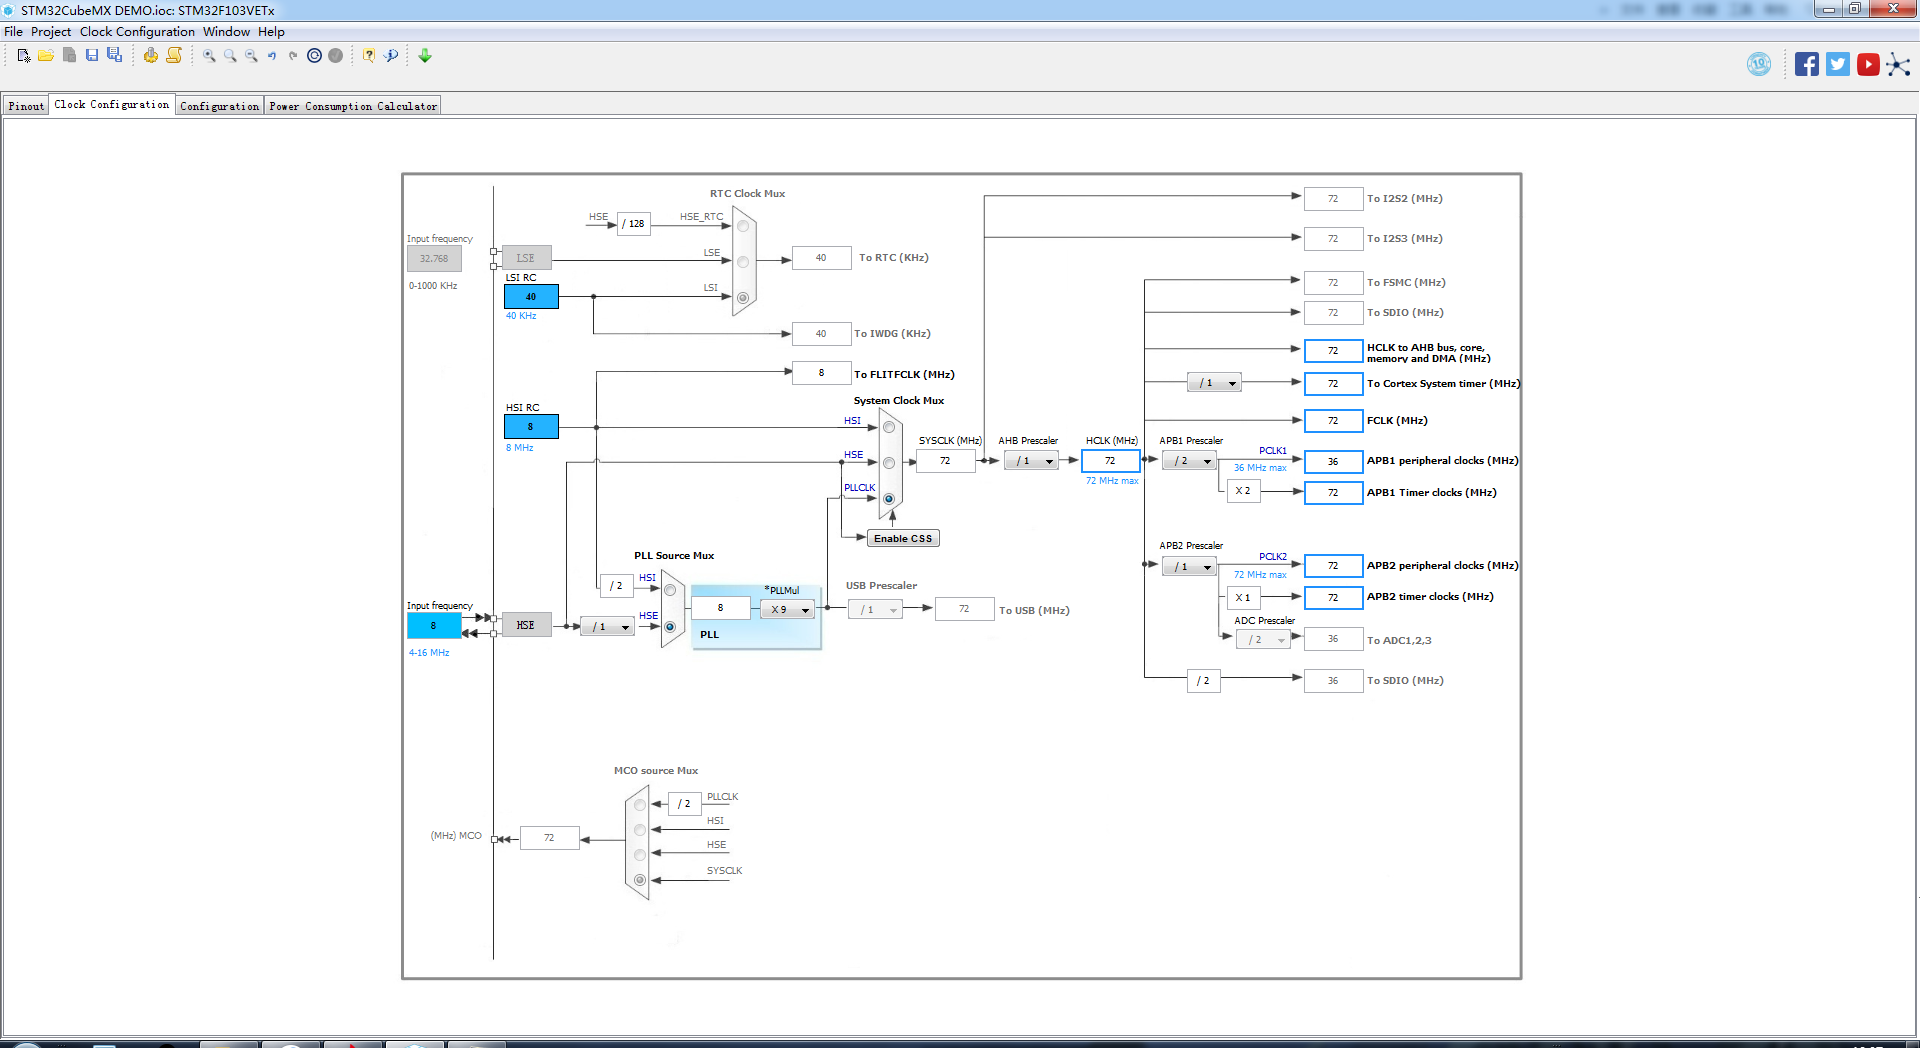Click the PLL input value box showing 8
This screenshot has height=1048, width=1920.
(x=720, y=608)
